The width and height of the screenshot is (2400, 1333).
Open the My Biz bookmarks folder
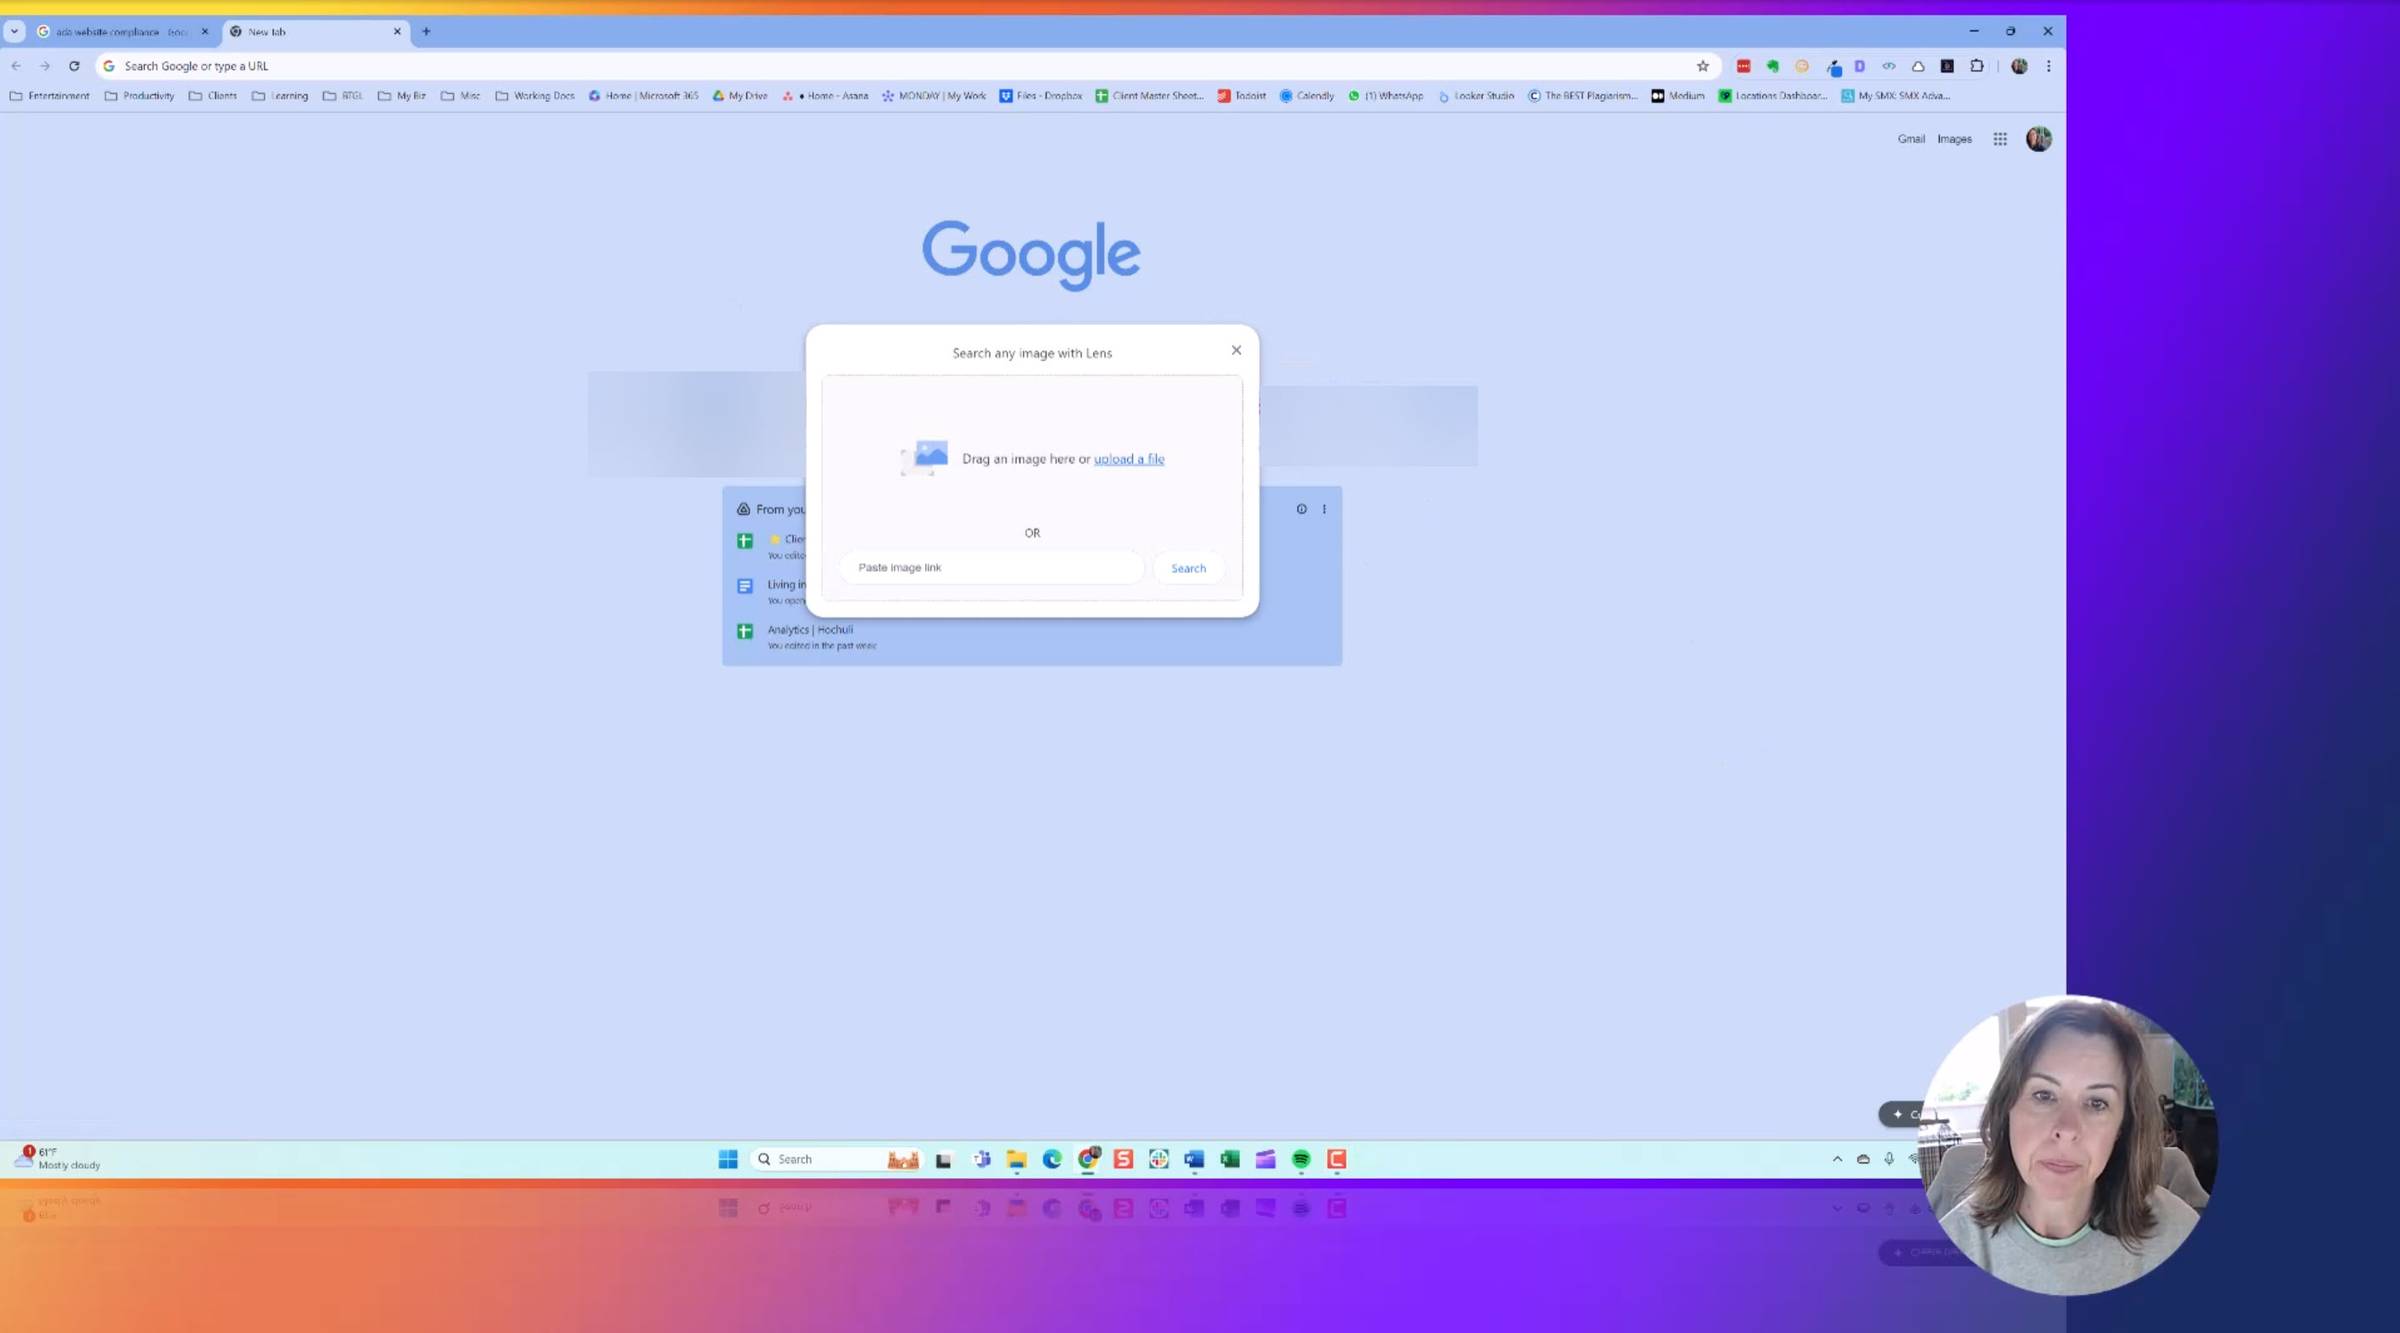402,96
